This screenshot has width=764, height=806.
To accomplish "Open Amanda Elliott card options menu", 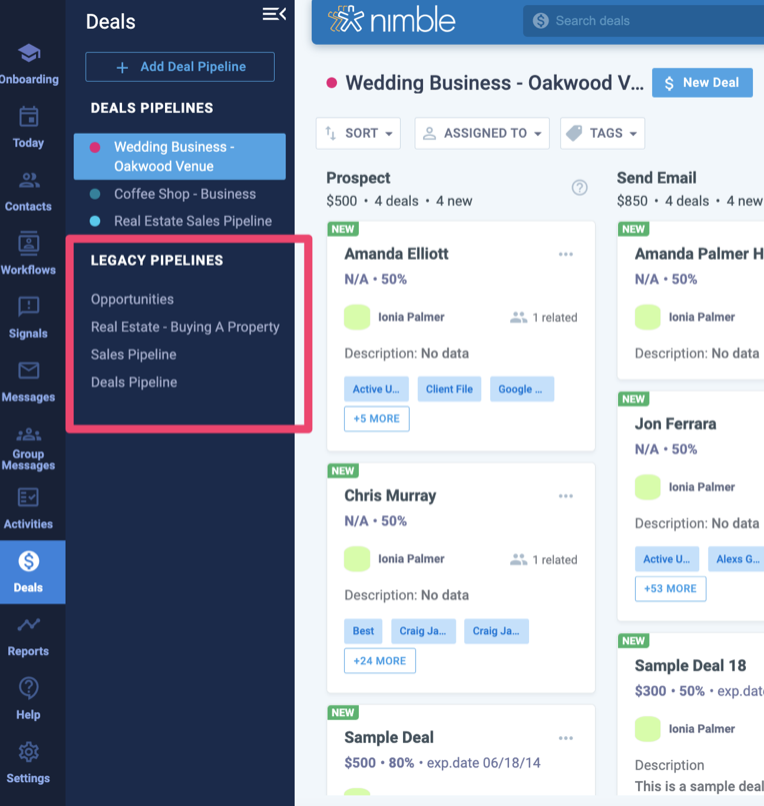I will (566, 254).
